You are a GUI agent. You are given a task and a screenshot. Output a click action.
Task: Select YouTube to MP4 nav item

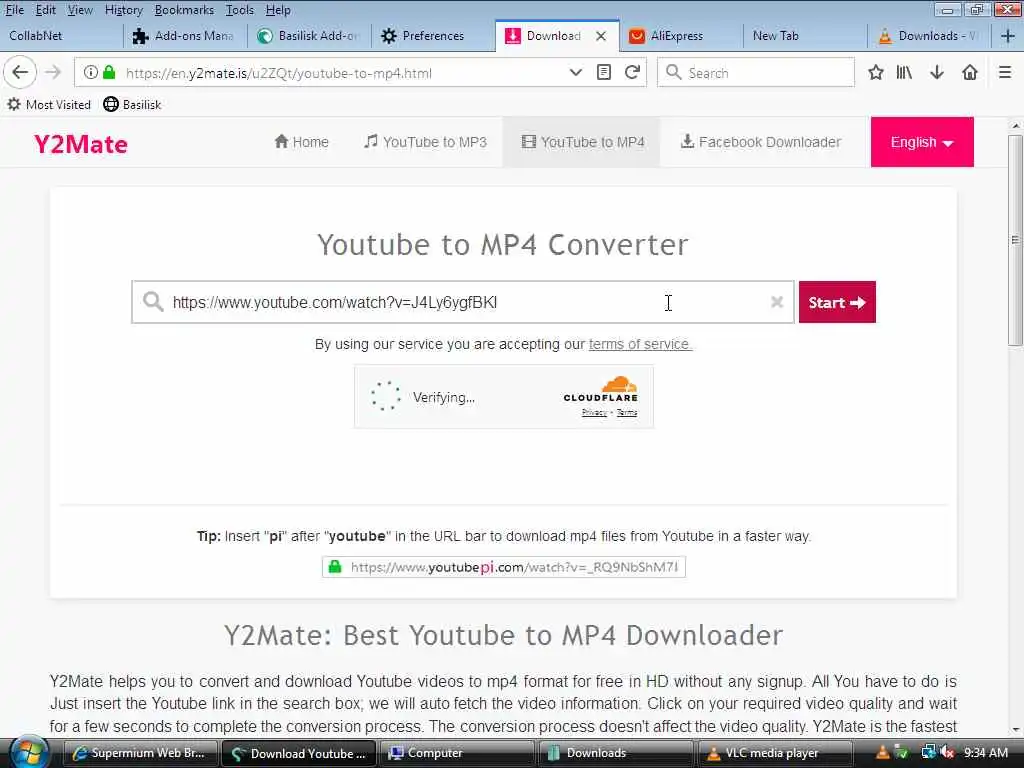583,142
